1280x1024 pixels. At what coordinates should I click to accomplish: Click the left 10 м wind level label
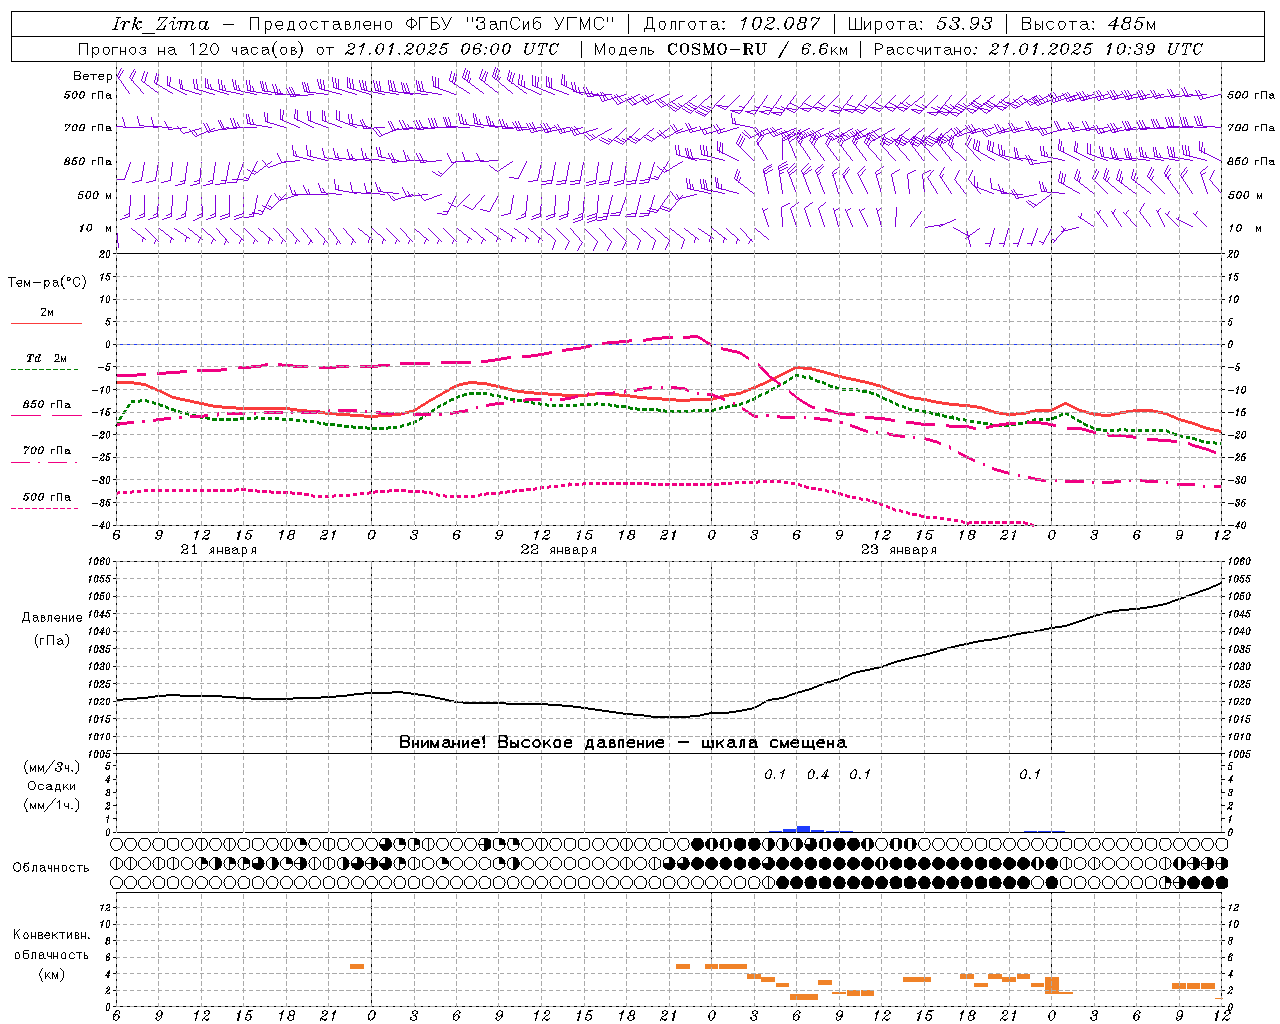coord(96,228)
